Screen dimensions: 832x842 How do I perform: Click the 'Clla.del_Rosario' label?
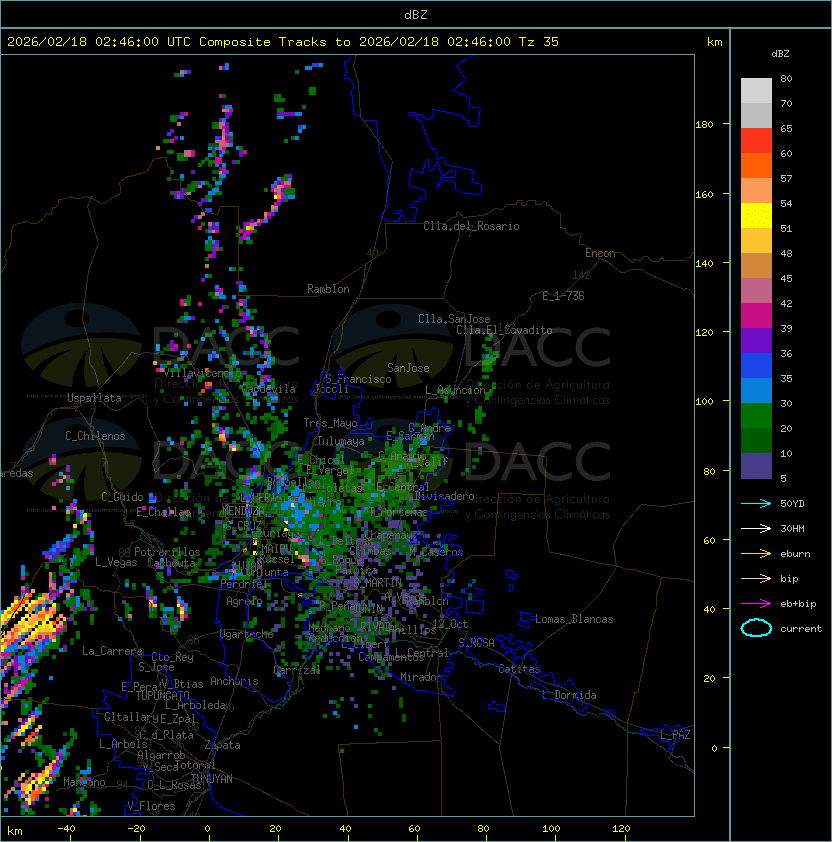471,226
